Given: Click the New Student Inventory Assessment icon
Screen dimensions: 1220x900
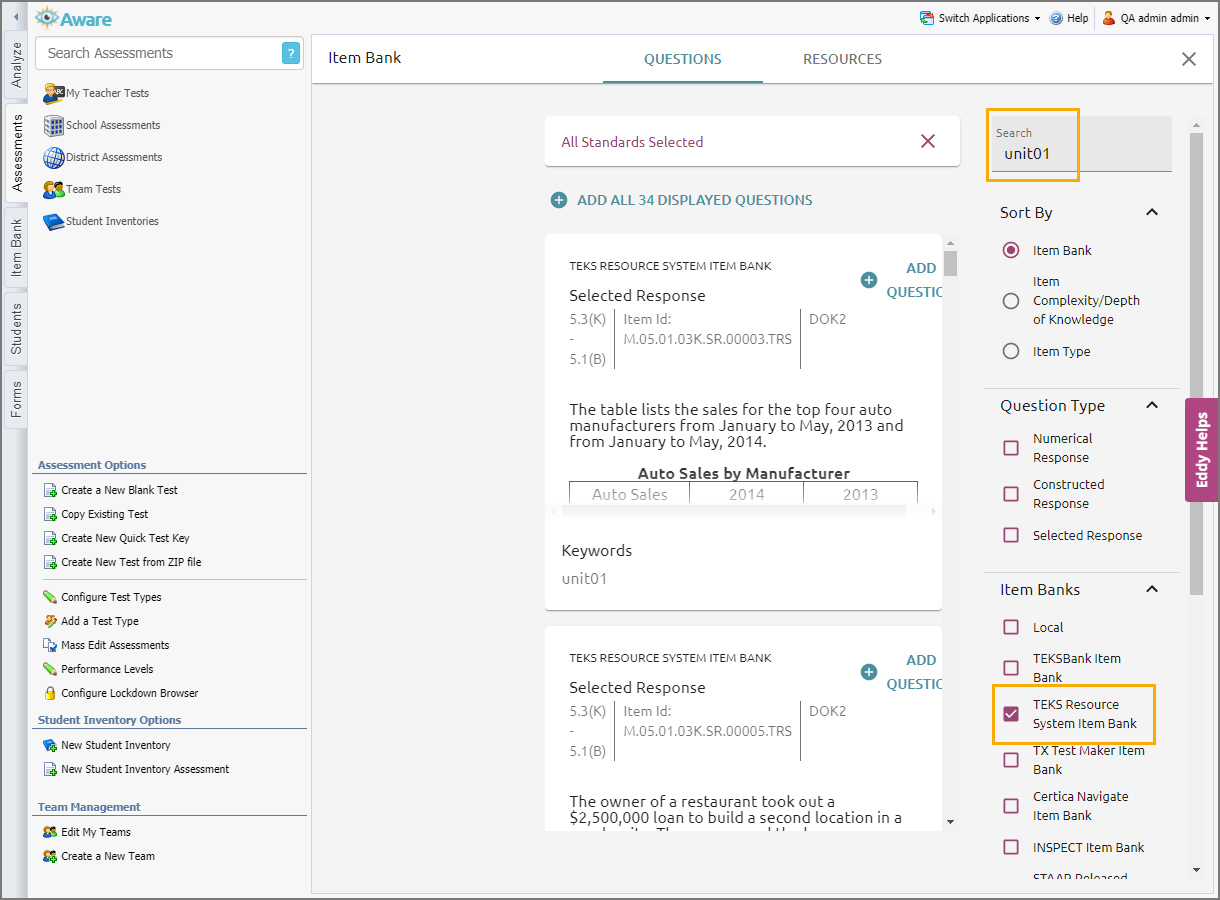Looking at the screenshot, I should pyautogui.click(x=50, y=769).
